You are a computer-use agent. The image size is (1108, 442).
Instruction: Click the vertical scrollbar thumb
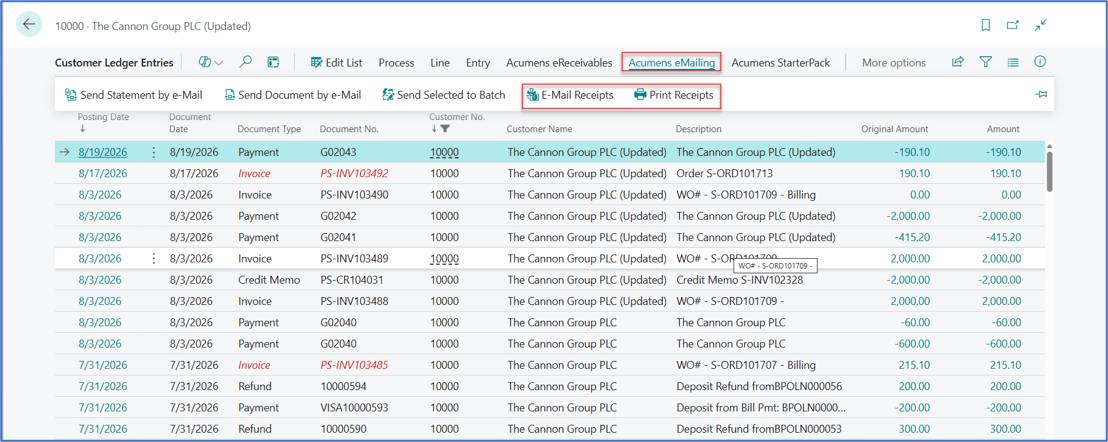[1049, 170]
